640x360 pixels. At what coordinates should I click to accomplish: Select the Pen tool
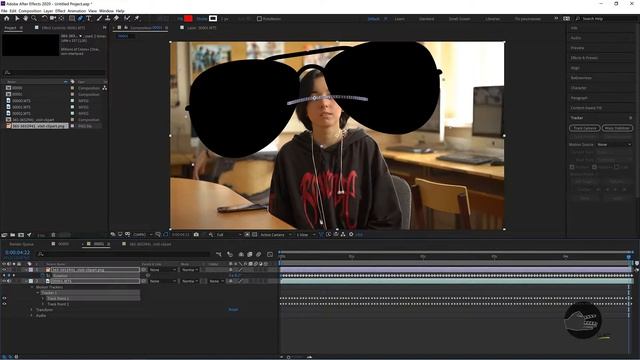[x=80, y=18]
